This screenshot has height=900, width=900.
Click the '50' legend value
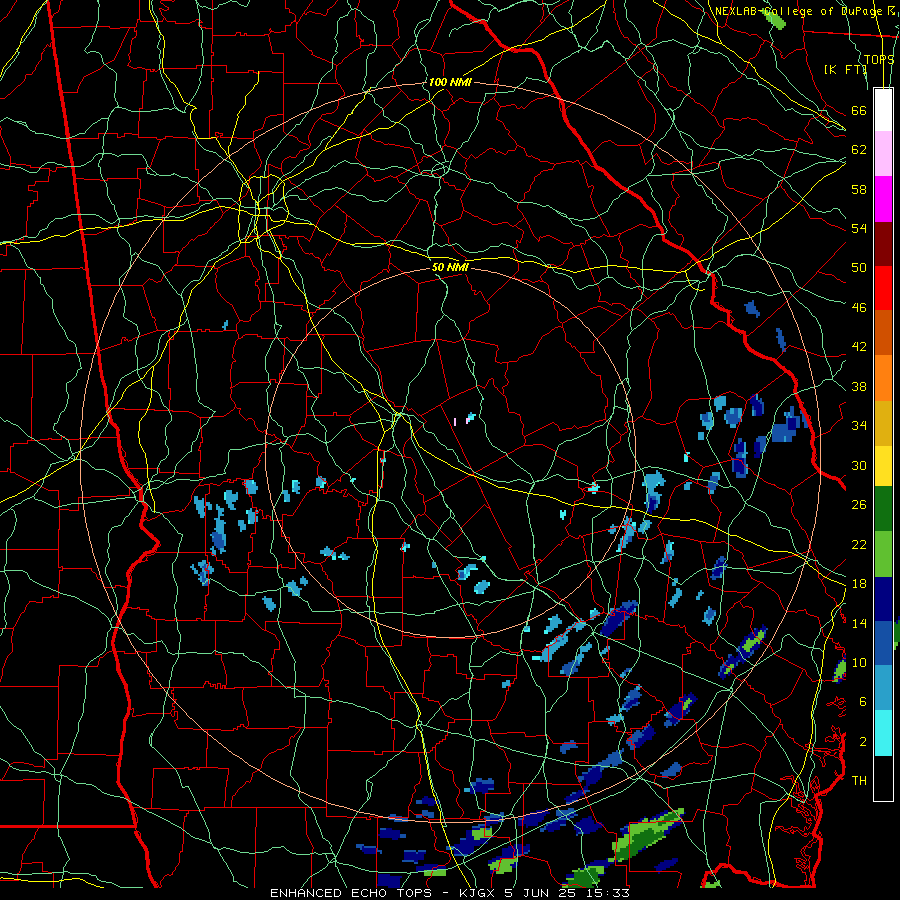tap(859, 268)
